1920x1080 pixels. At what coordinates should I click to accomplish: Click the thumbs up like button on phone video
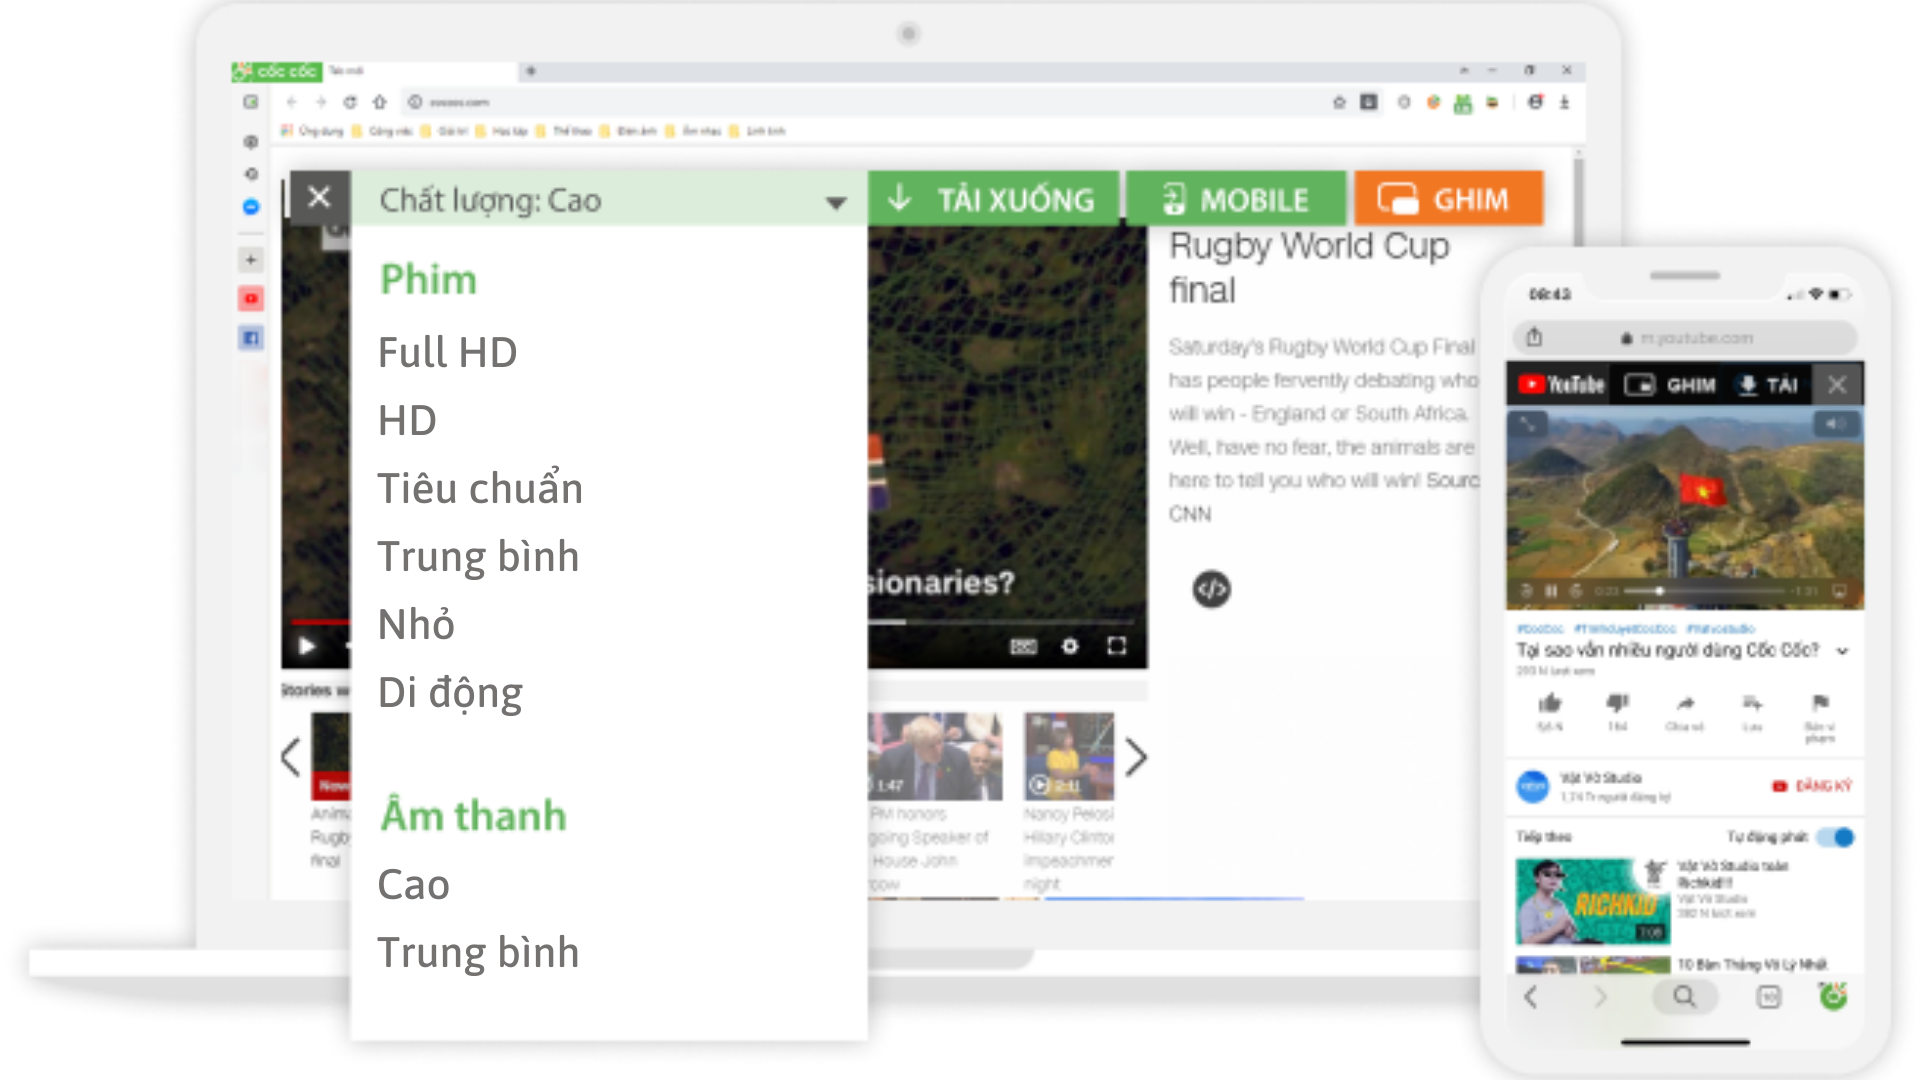coord(1550,705)
